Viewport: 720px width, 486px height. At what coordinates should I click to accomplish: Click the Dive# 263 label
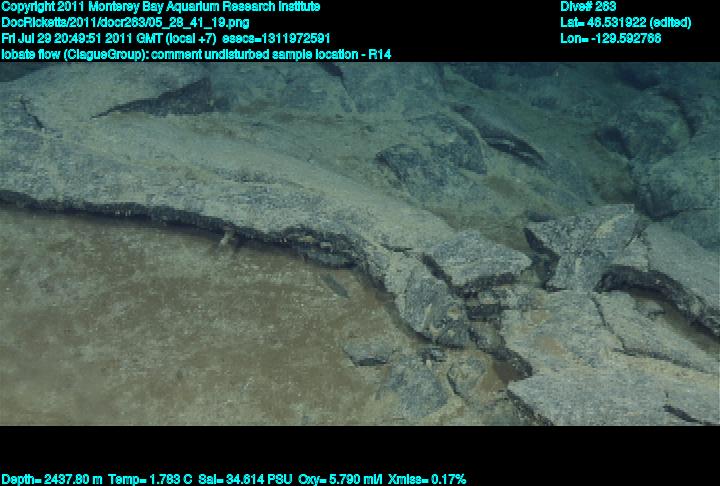(x=588, y=7)
